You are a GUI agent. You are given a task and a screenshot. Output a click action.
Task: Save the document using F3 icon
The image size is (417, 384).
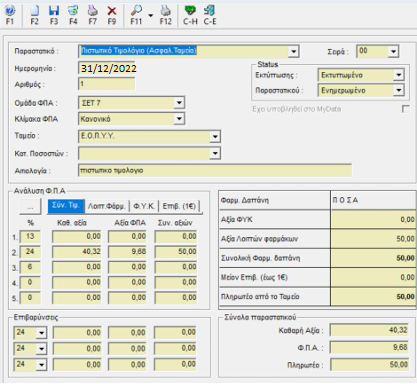54,15
